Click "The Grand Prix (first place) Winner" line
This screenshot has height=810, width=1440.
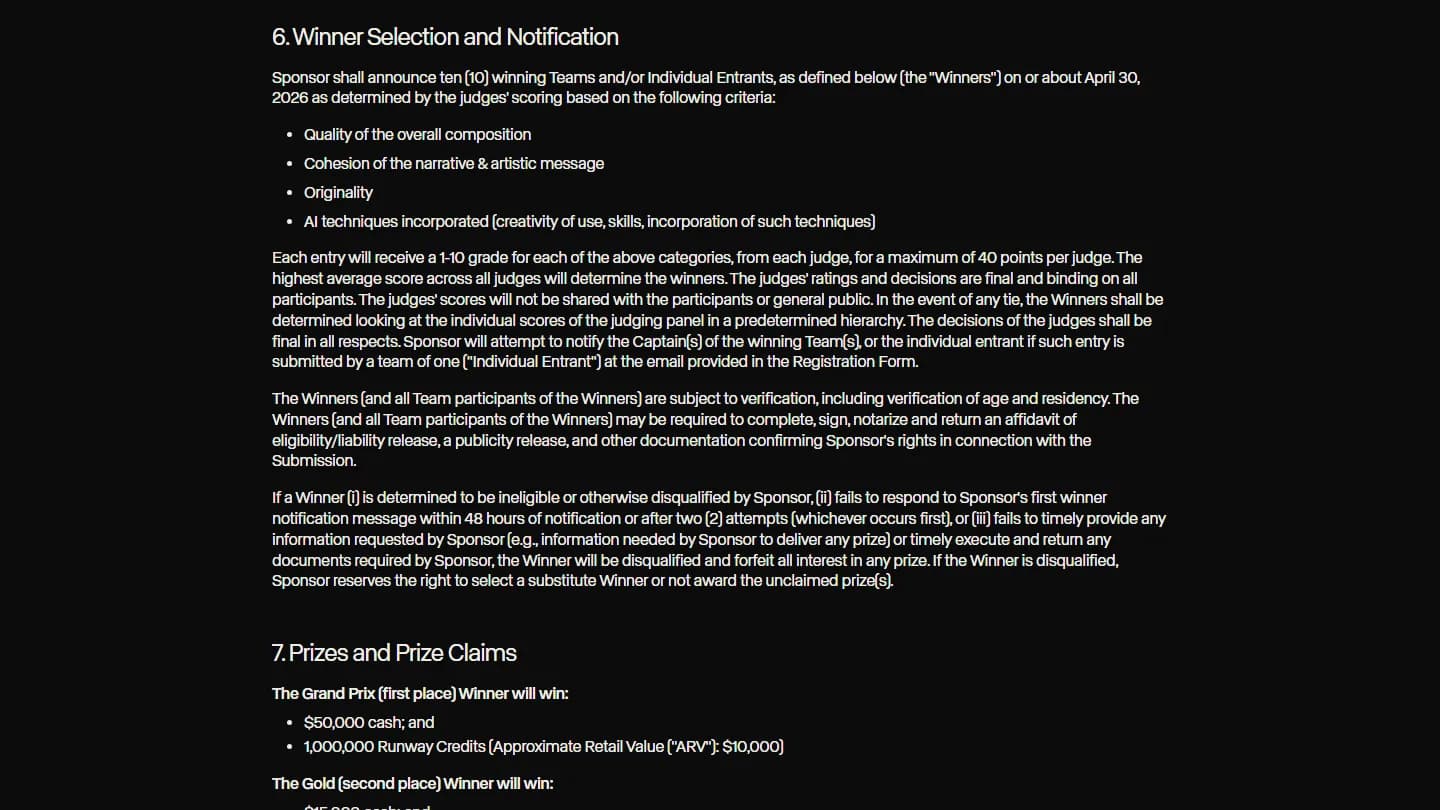pos(420,693)
